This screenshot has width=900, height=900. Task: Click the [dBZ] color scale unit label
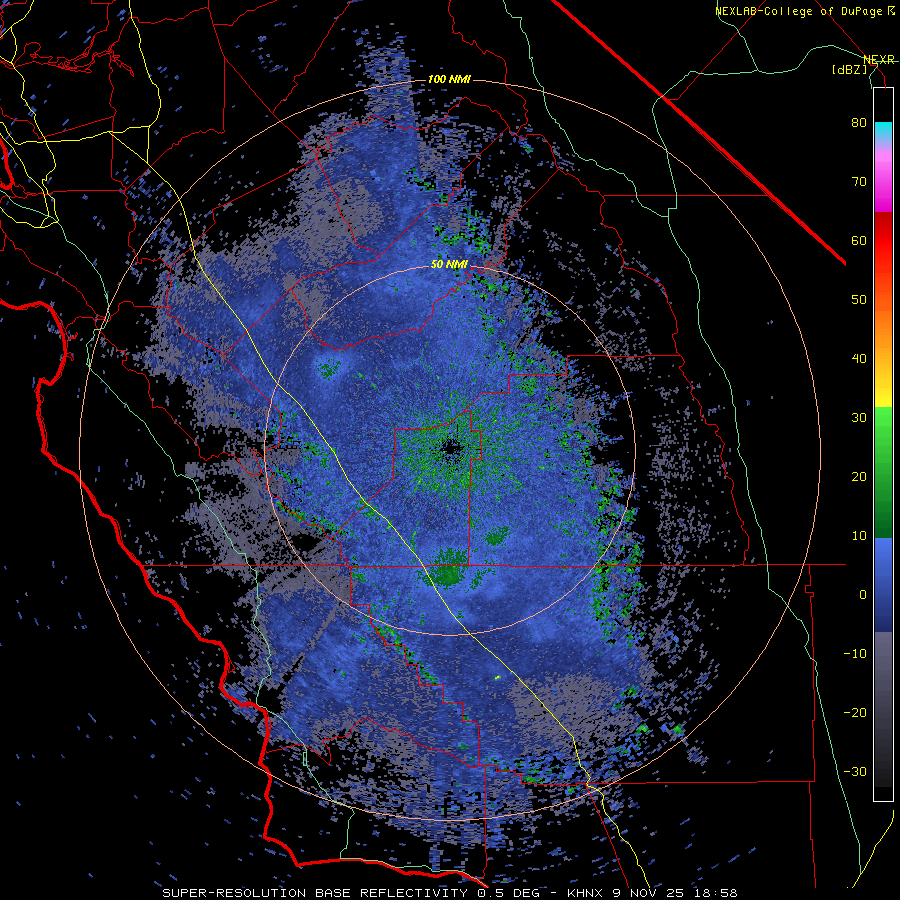pos(849,69)
